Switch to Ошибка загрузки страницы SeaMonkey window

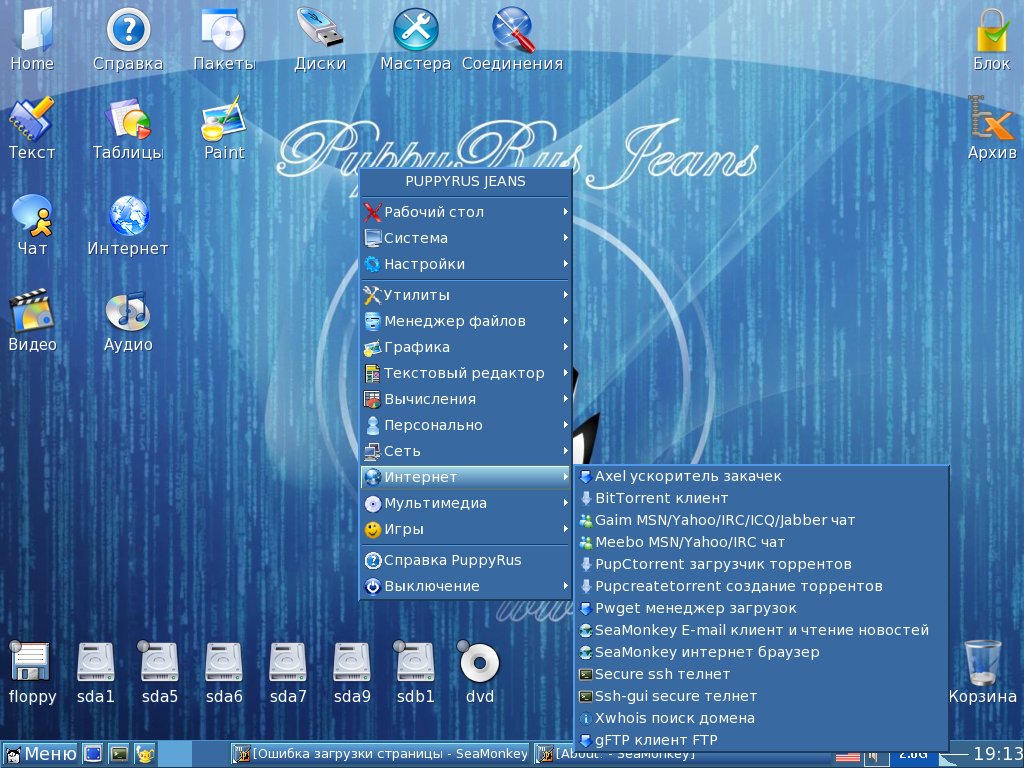pos(381,754)
